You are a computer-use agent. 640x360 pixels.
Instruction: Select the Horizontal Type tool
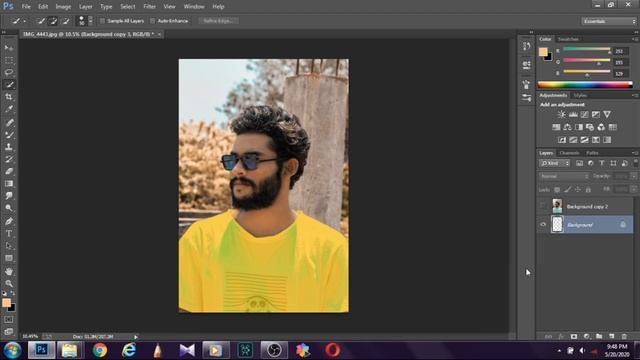[x=9, y=233]
